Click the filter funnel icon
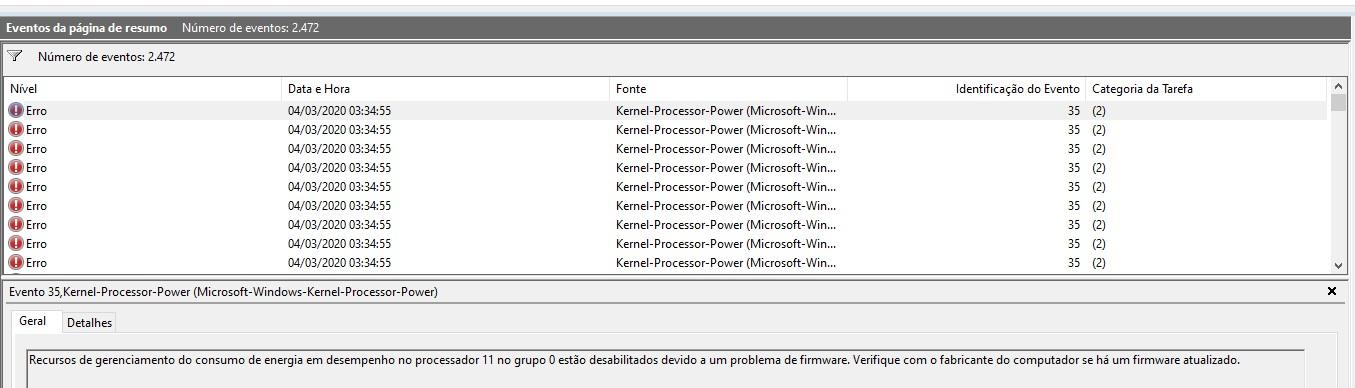This screenshot has height=388, width=1355. point(15,56)
